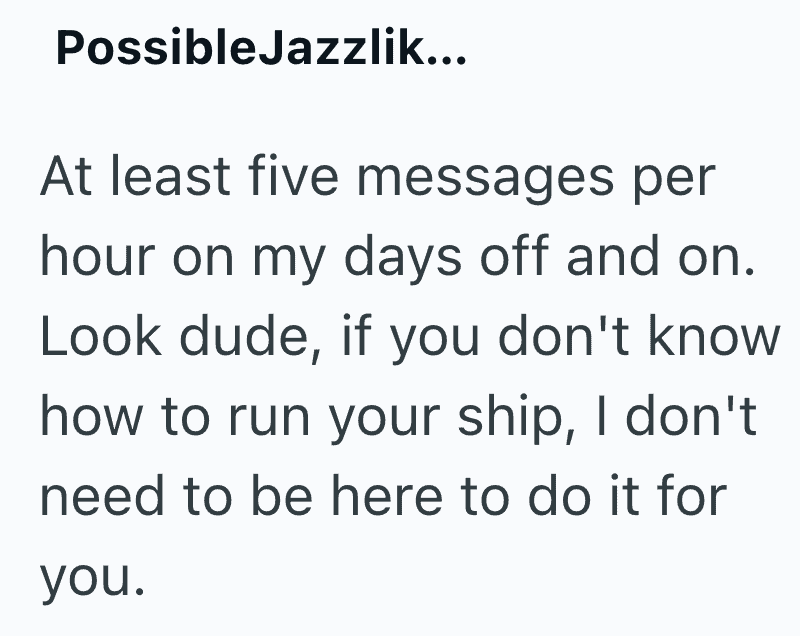Image resolution: width=800 pixels, height=636 pixels.
Task: Click the comment's first line starting "At least five"
Action: click(x=378, y=179)
